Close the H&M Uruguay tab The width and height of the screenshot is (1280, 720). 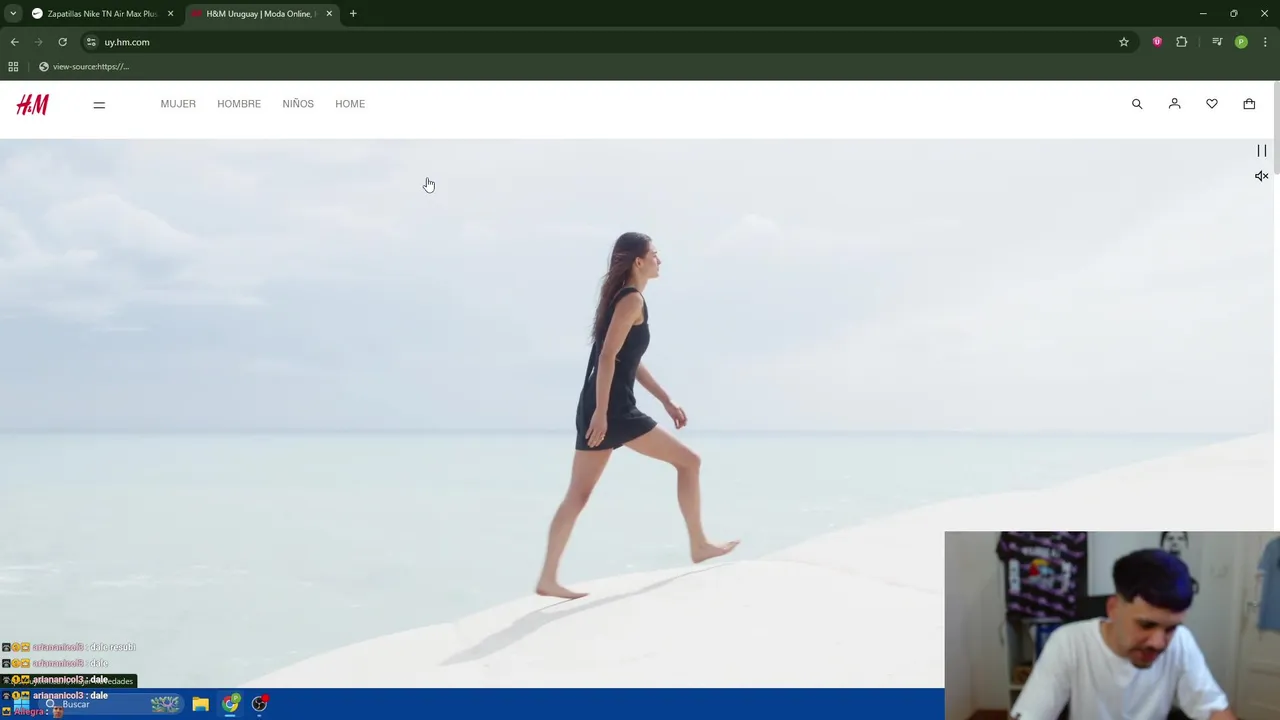coord(329,14)
